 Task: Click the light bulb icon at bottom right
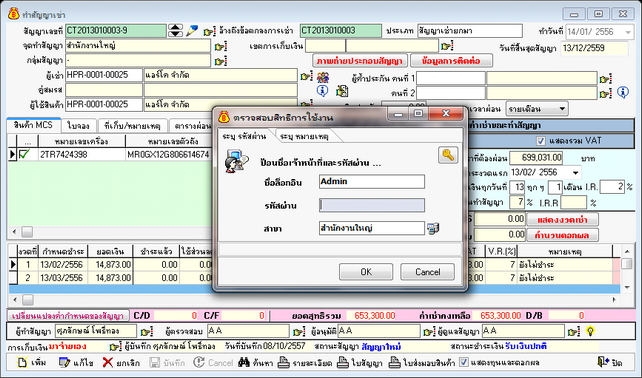click(590, 331)
